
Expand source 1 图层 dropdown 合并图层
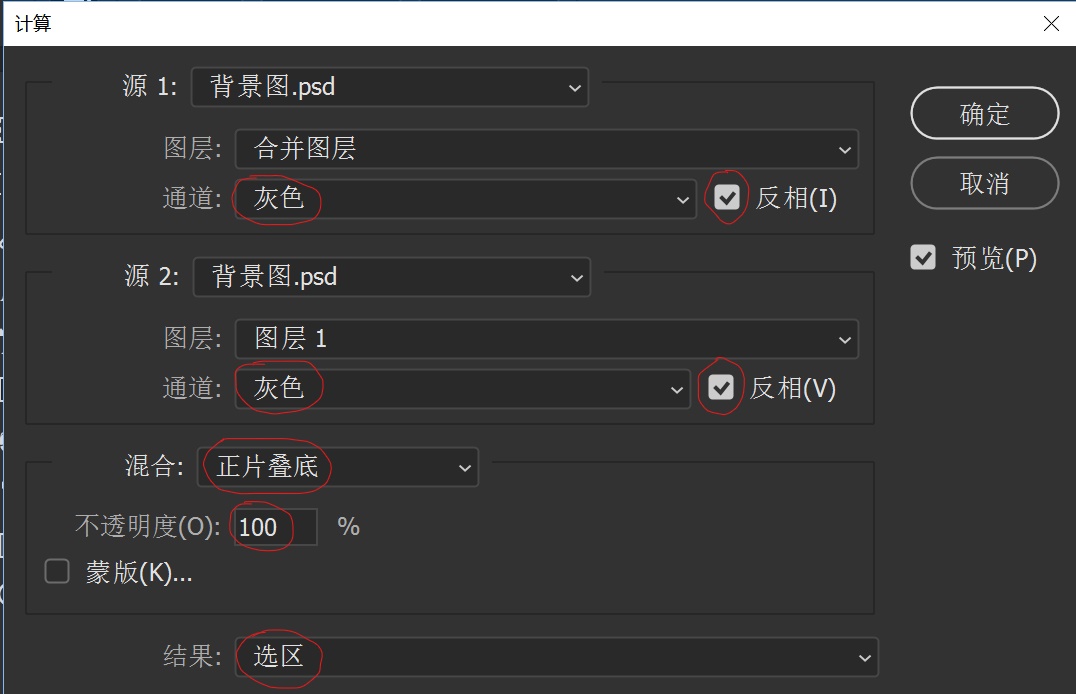[x=547, y=149]
